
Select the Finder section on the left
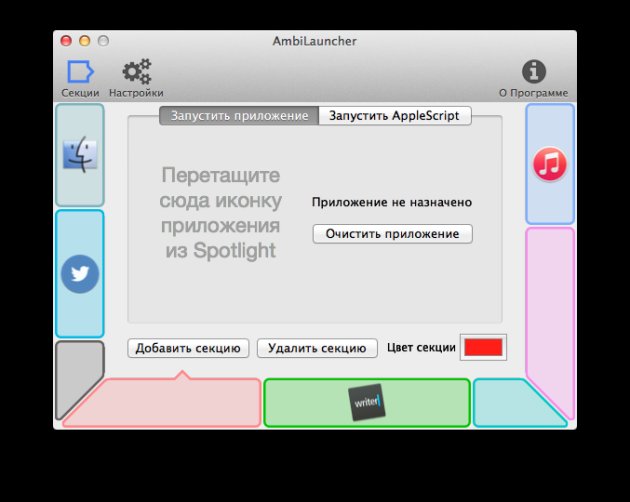coord(80,155)
